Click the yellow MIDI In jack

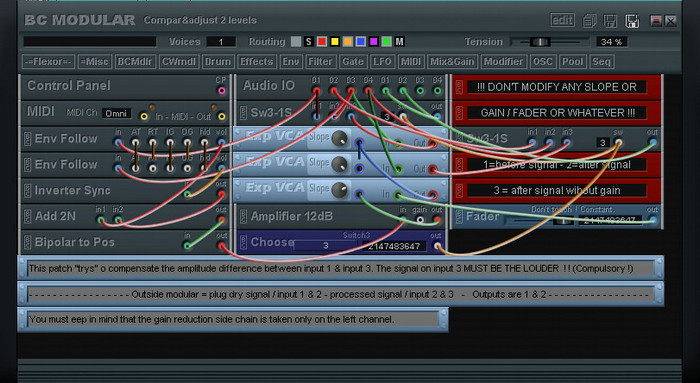coord(144,116)
